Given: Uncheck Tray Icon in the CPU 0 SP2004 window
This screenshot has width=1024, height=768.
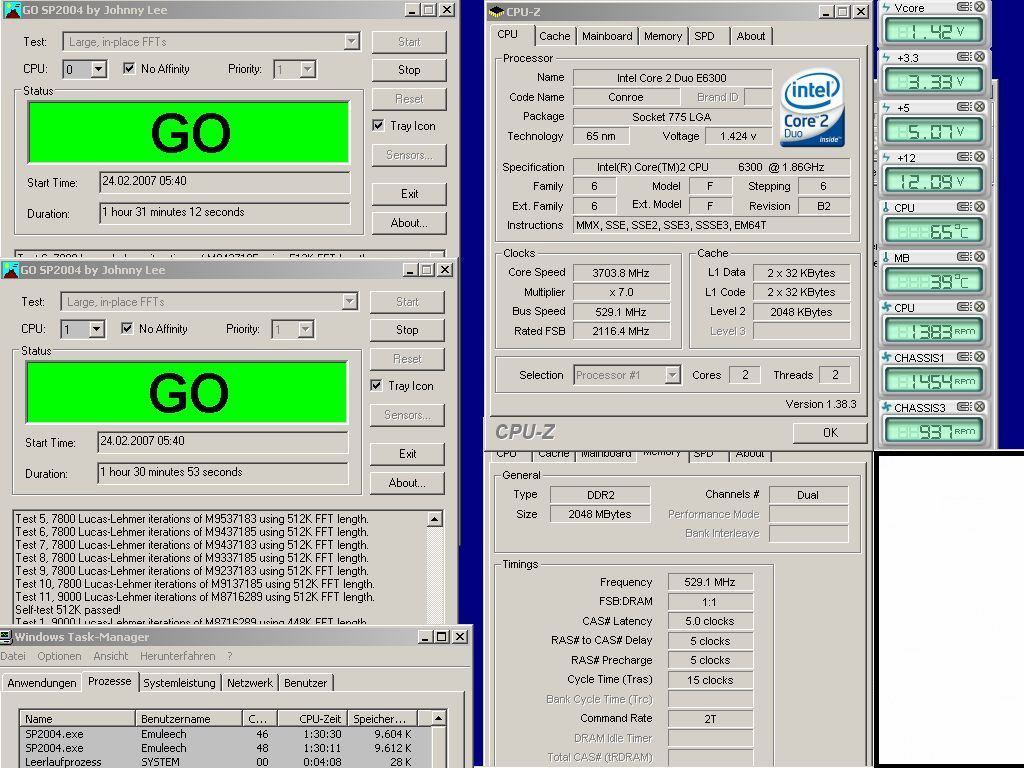Looking at the screenshot, I should point(378,125).
